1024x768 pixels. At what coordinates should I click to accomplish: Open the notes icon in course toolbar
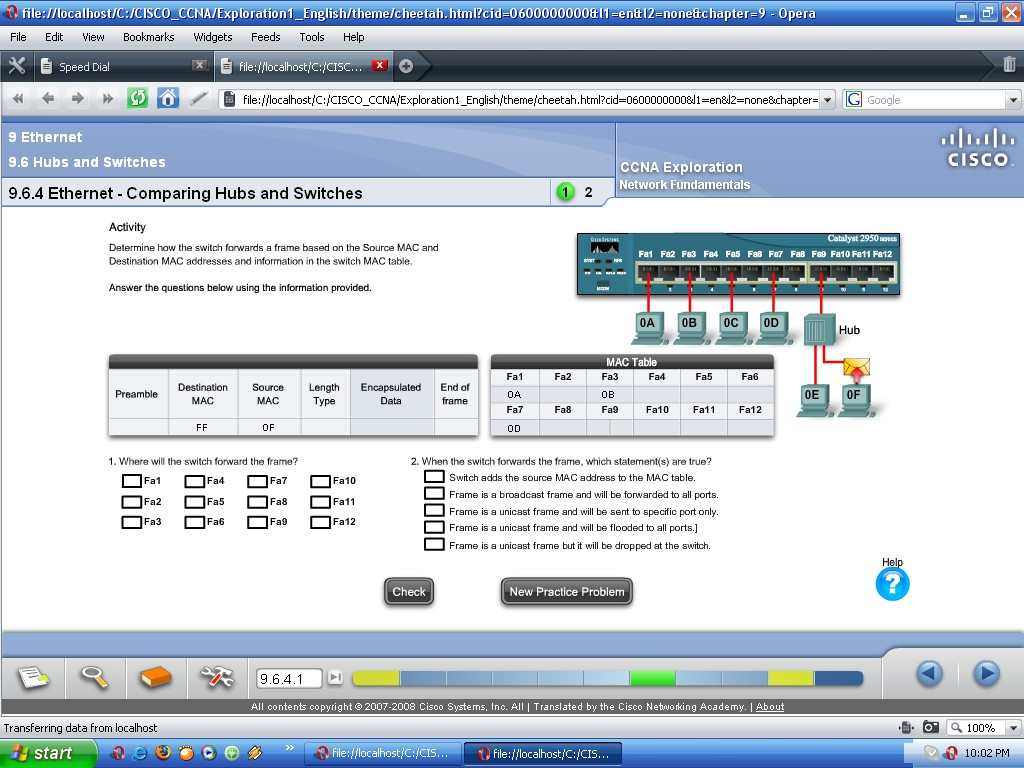pos(33,677)
